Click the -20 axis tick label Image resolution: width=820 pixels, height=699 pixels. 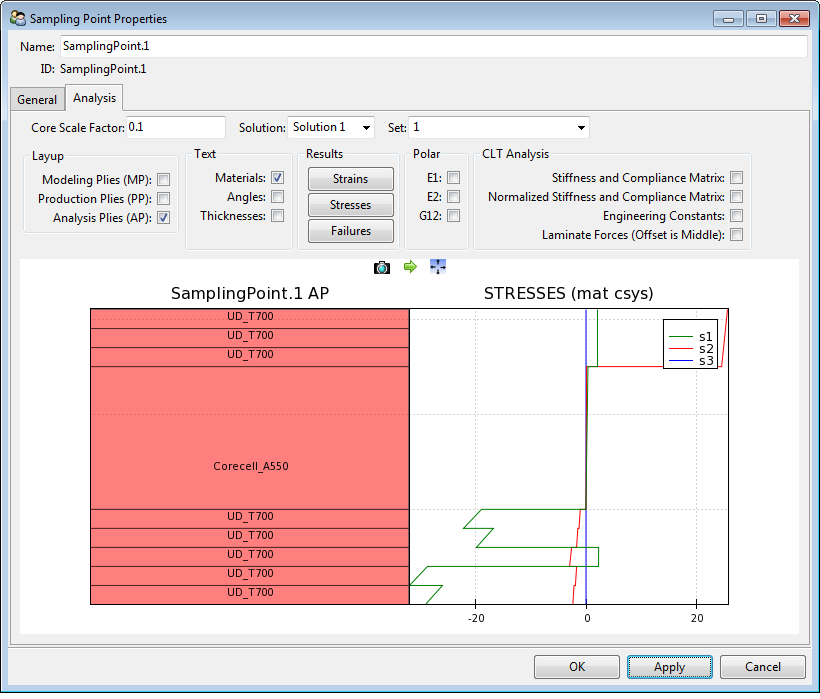(476, 618)
